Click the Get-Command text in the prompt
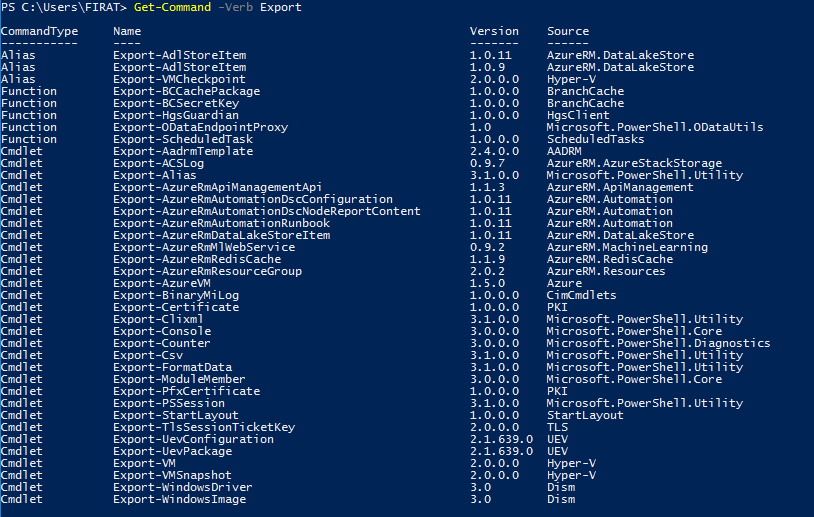Viewport: 814px width, 517px height. 172,7
